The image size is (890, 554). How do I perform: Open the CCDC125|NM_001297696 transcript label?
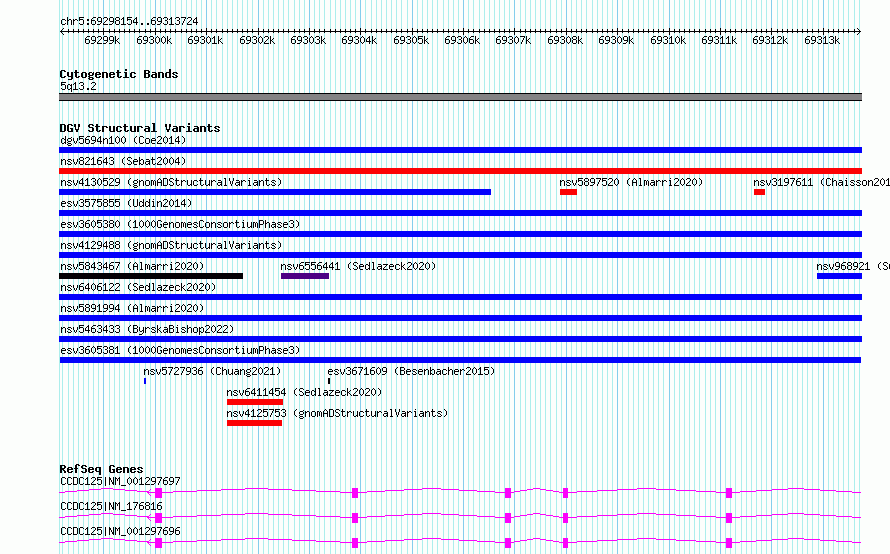tap(120, 531)
